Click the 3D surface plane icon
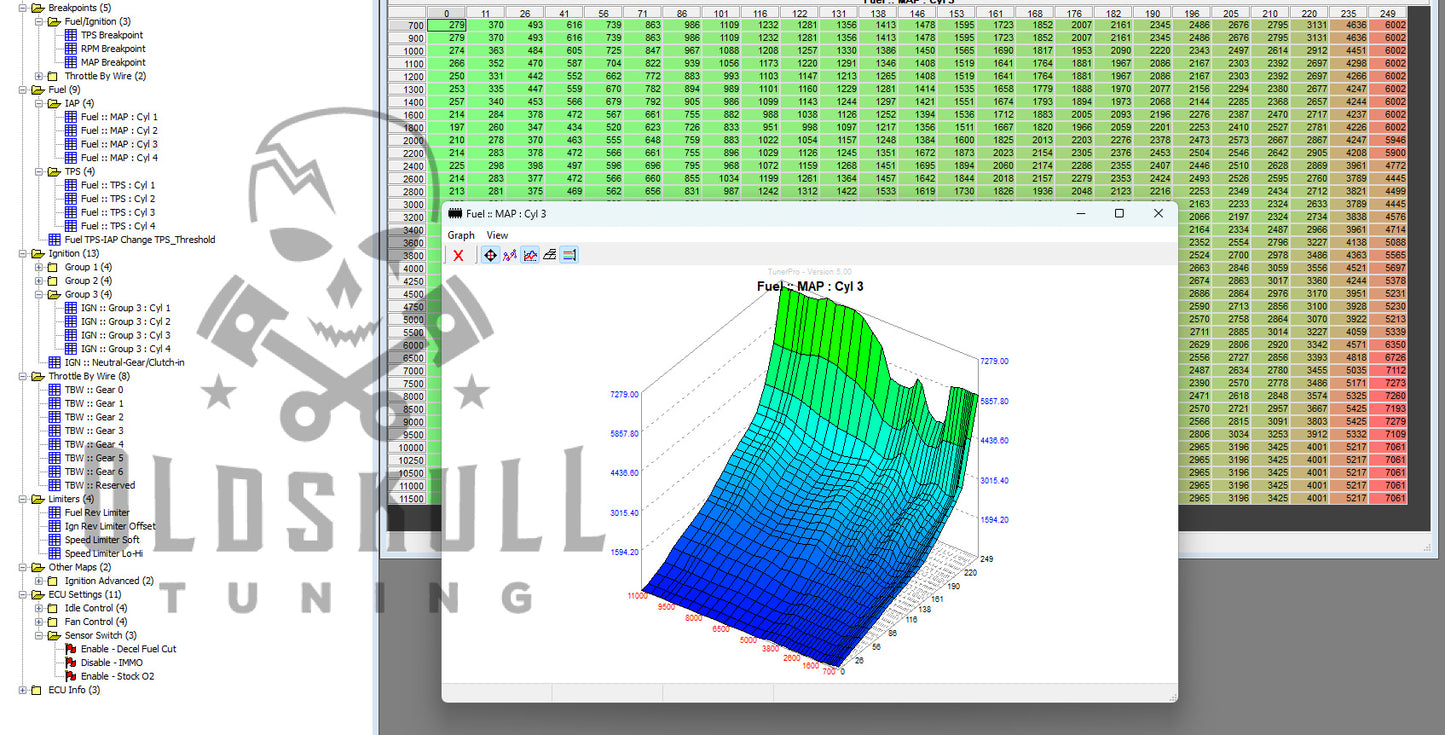The height and width of the screenshot is (735, 1445). coord(549,255)
